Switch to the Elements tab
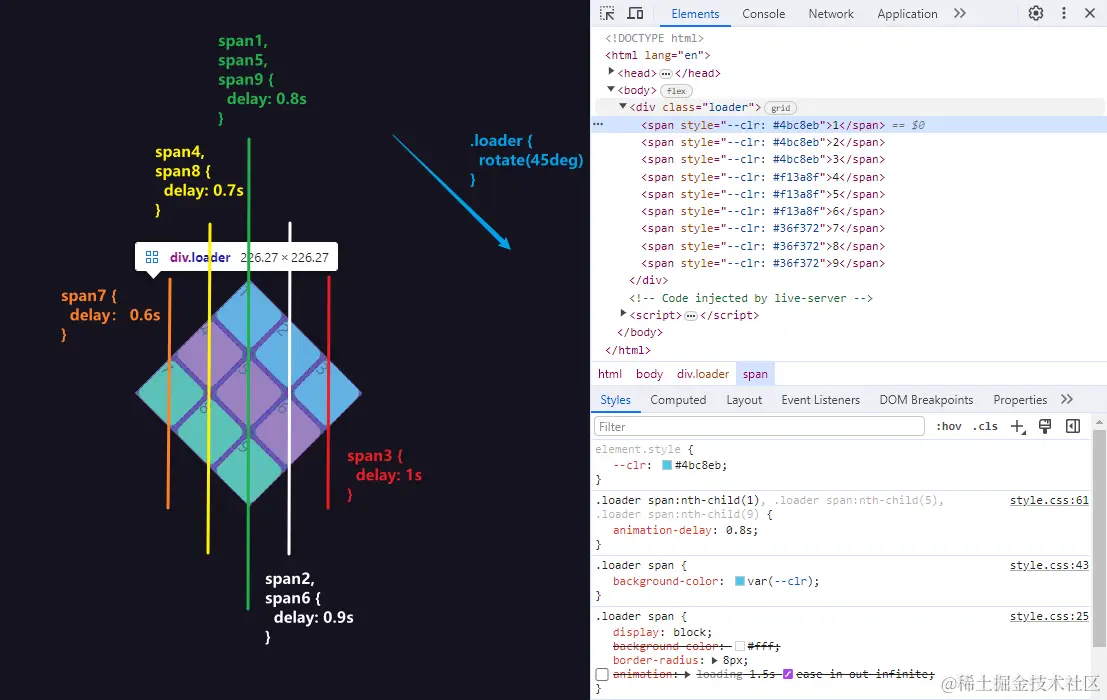The height and width of the screenshot is (700, 1107). tap(695, 14)
